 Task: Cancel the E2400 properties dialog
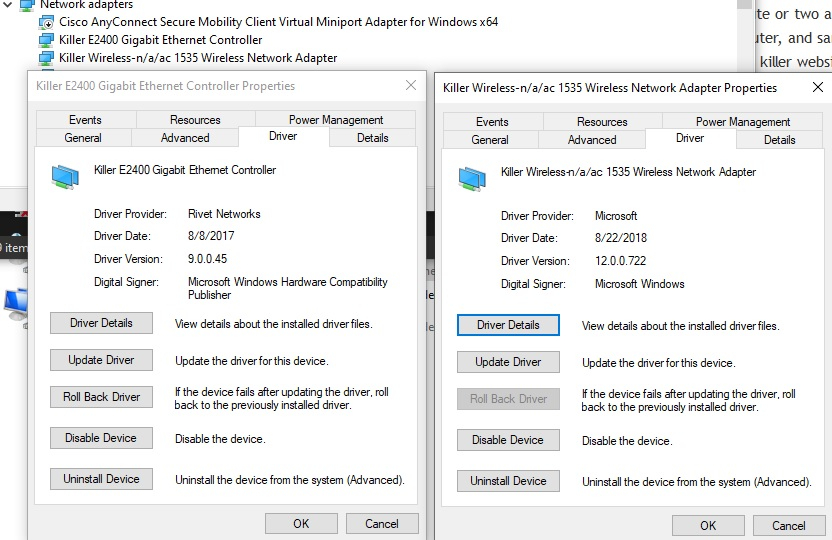pos(382,524)
